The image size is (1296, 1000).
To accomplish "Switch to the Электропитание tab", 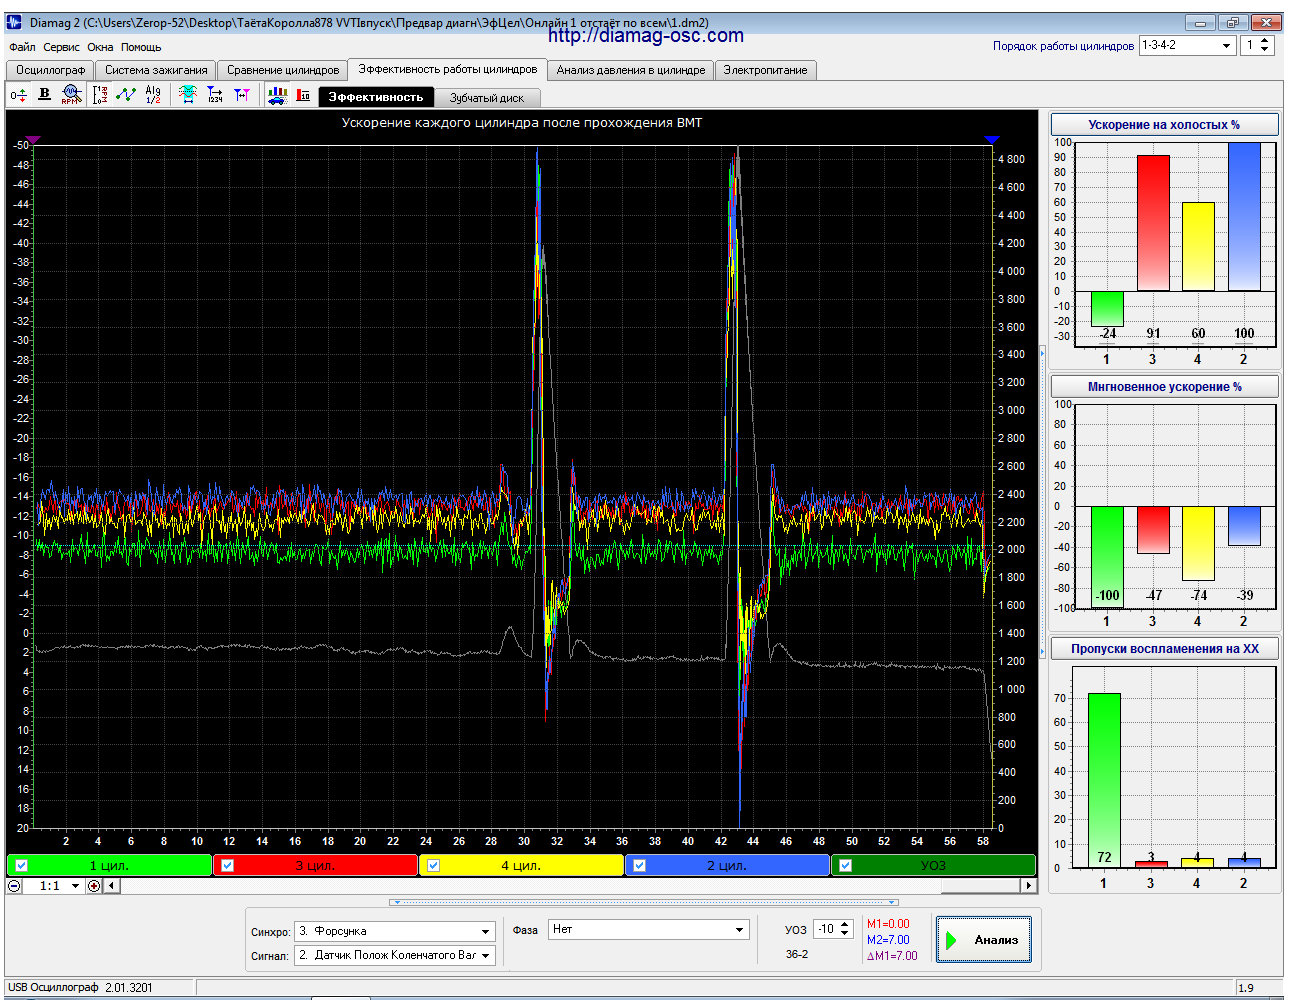I will [765, 70].
